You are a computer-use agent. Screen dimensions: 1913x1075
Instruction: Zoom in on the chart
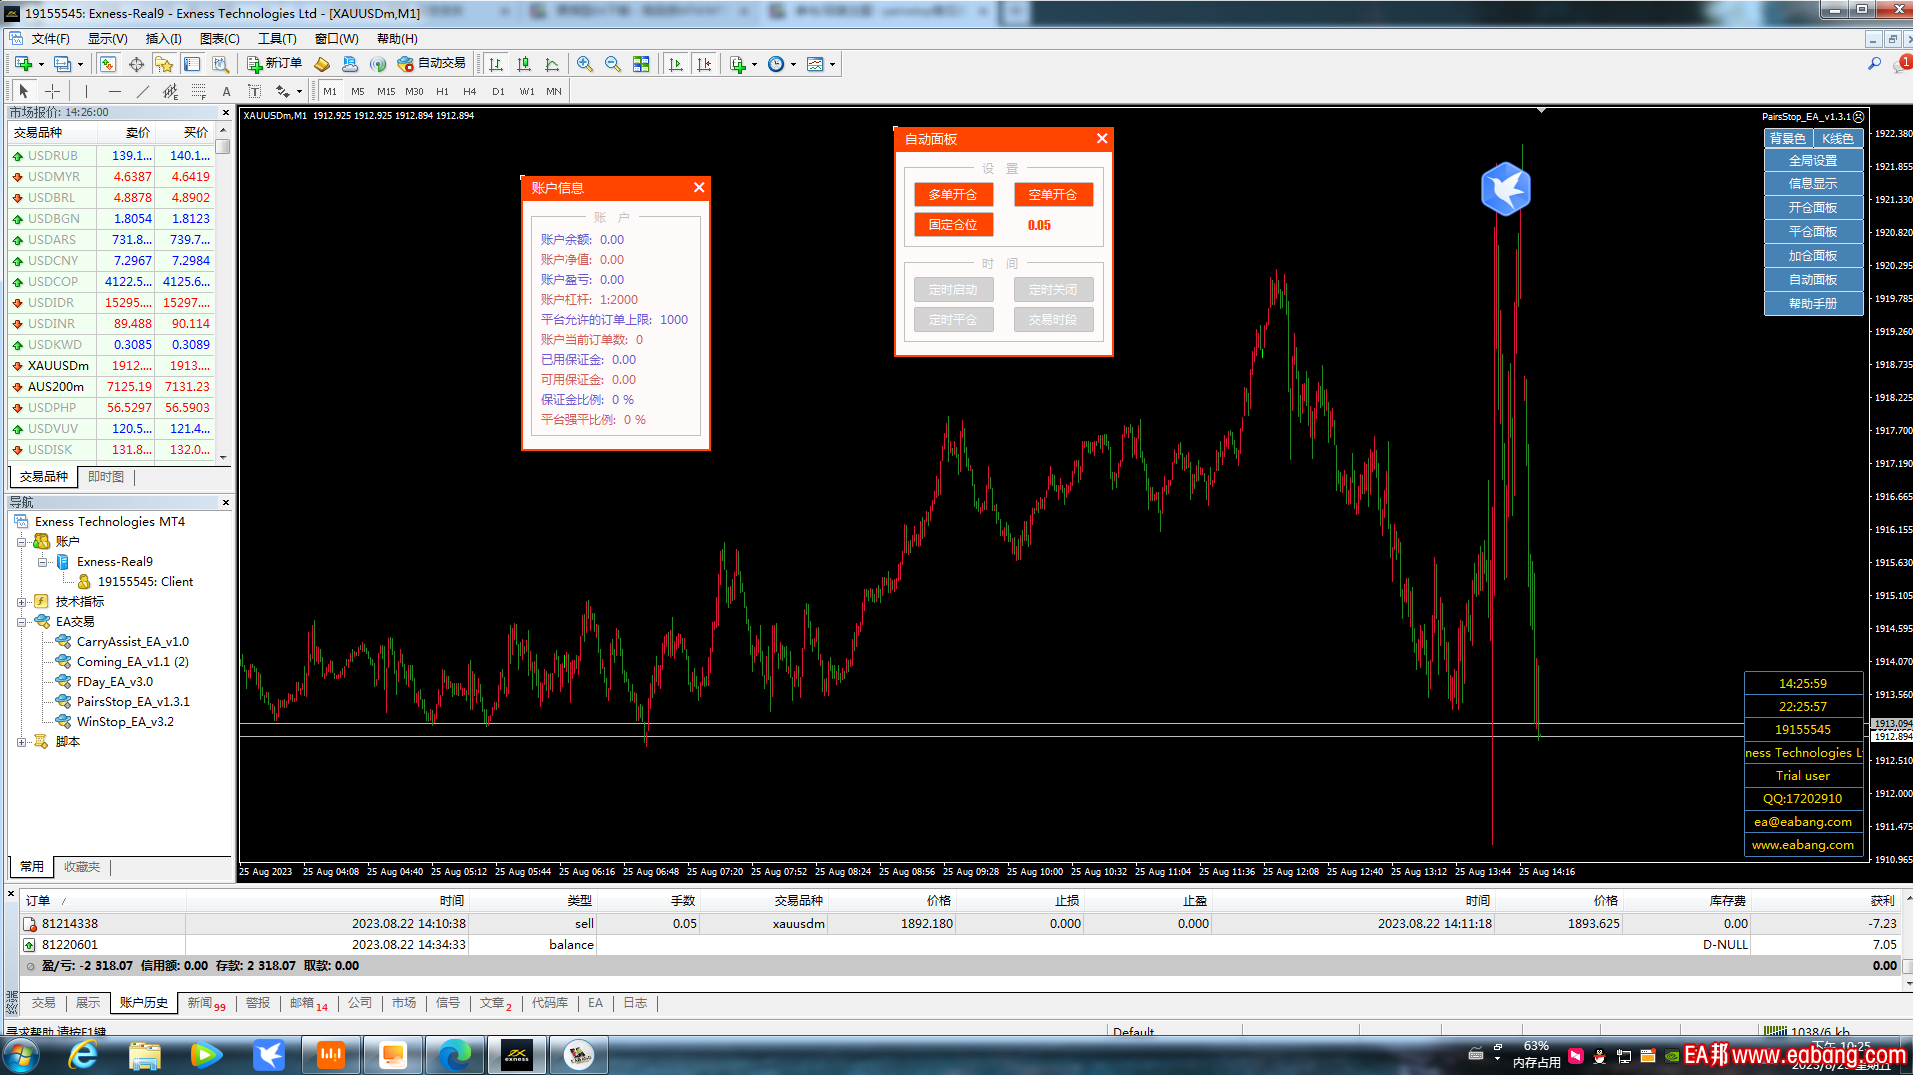tap(585, 64)
